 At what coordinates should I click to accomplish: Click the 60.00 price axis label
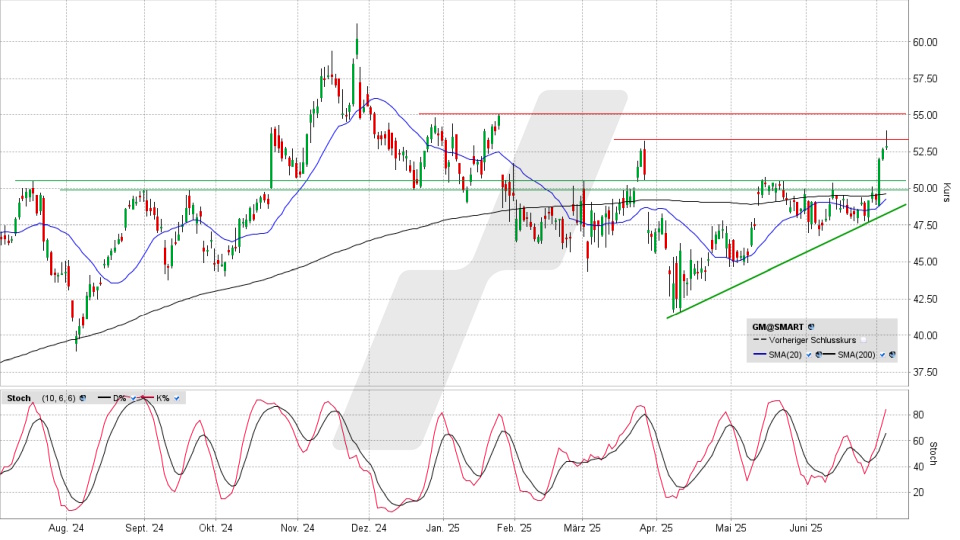point(924,42)
